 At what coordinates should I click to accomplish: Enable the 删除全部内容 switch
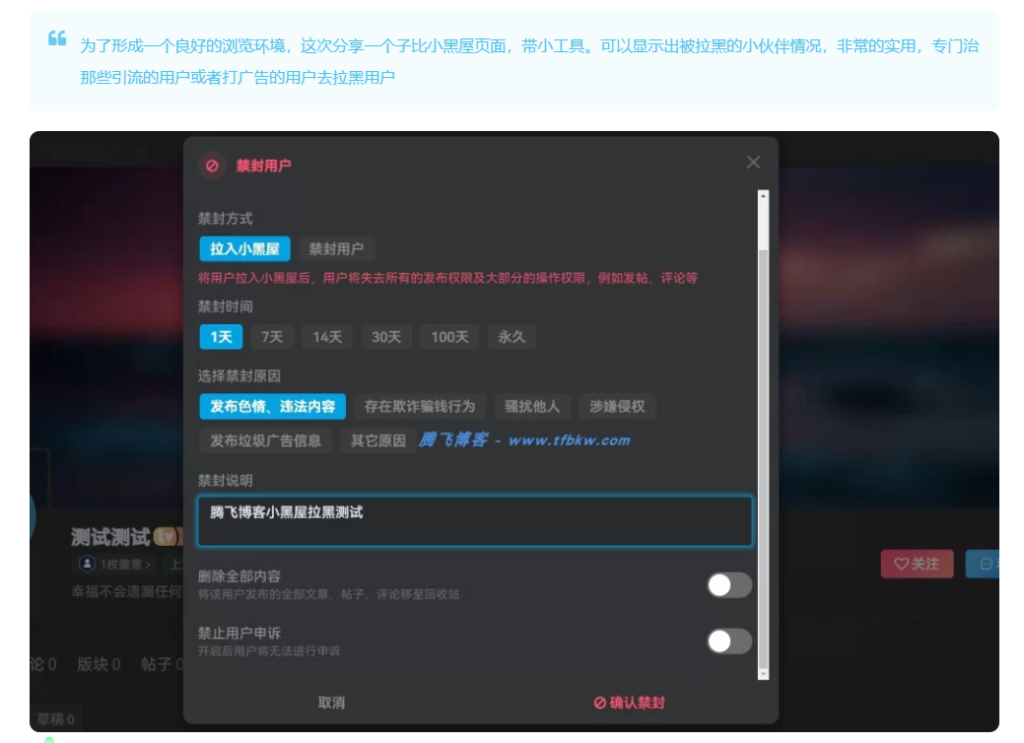point(729,585)
